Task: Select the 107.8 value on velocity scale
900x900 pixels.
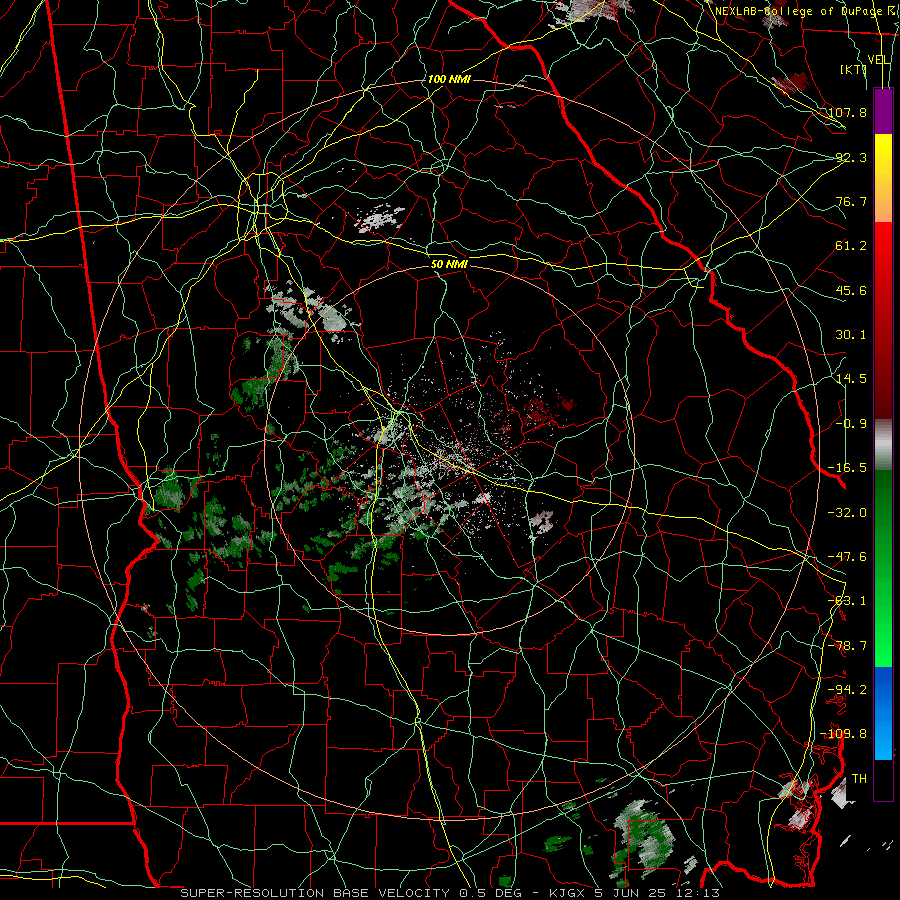Action: [847, 112]
